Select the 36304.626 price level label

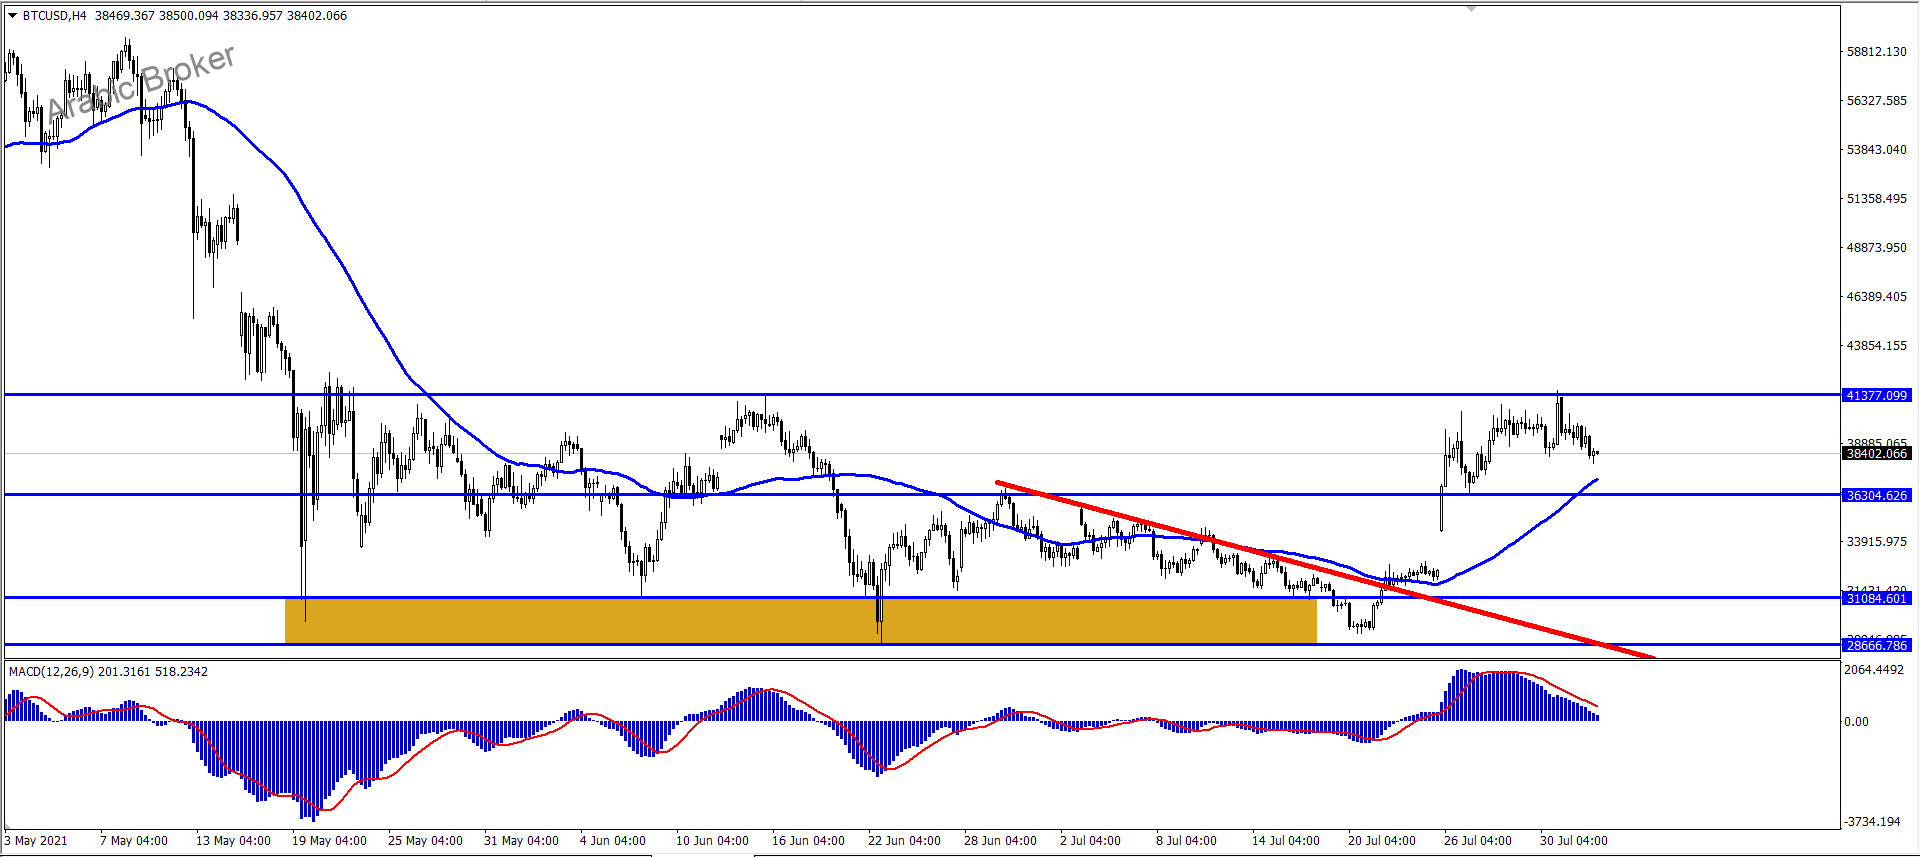[x=1876, y=495]
